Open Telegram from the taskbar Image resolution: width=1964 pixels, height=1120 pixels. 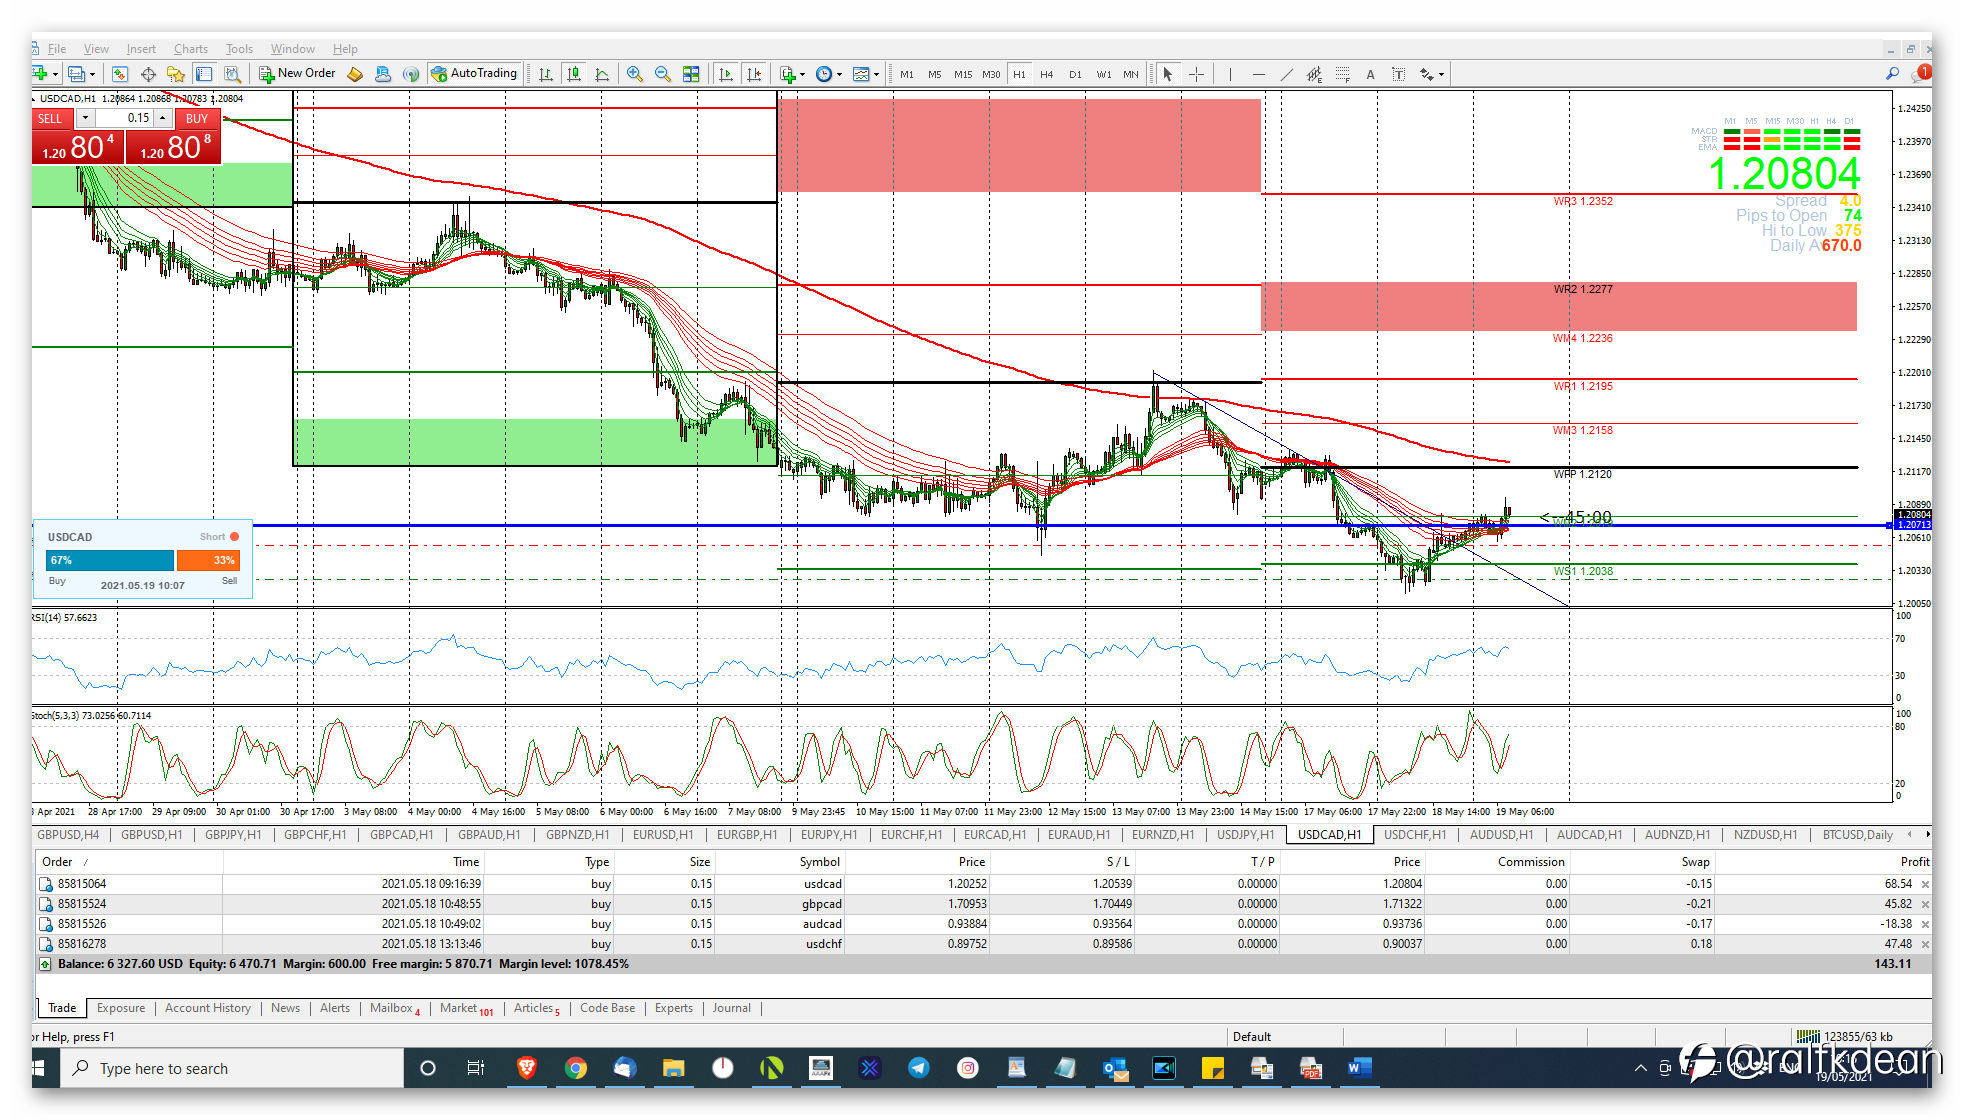(x=919, y=1068)
